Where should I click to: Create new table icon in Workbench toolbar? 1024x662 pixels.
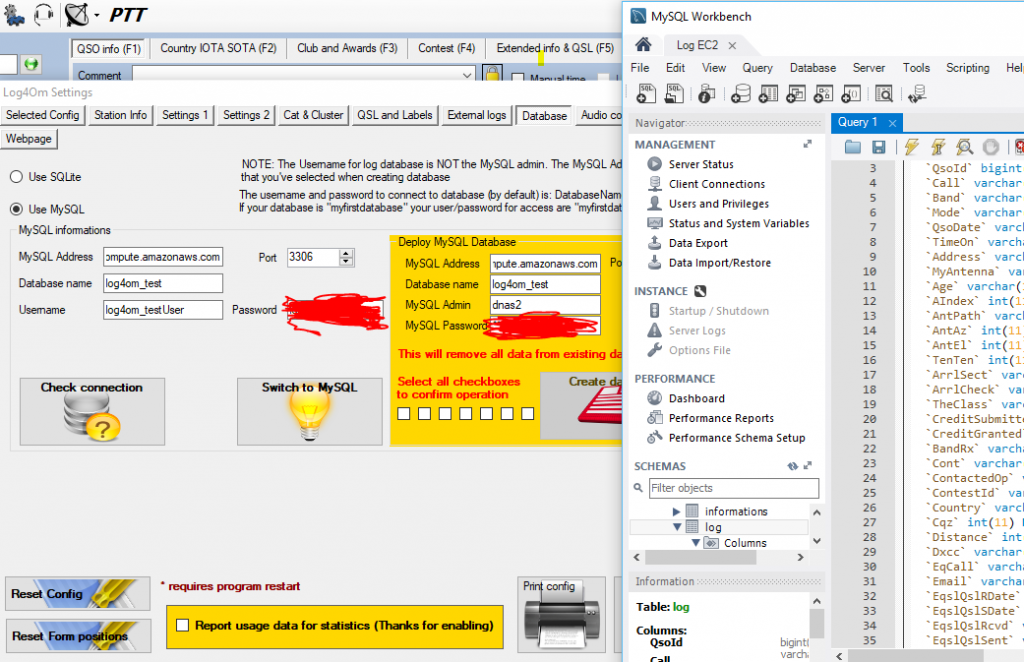(768, 94)
